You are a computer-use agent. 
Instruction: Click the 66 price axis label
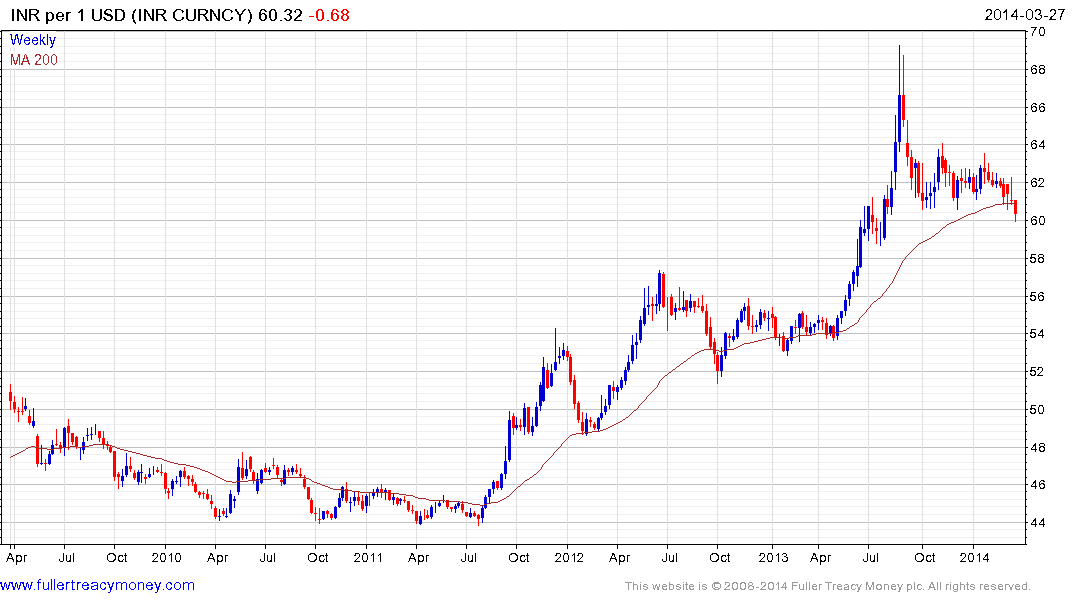coord(1037,108)
